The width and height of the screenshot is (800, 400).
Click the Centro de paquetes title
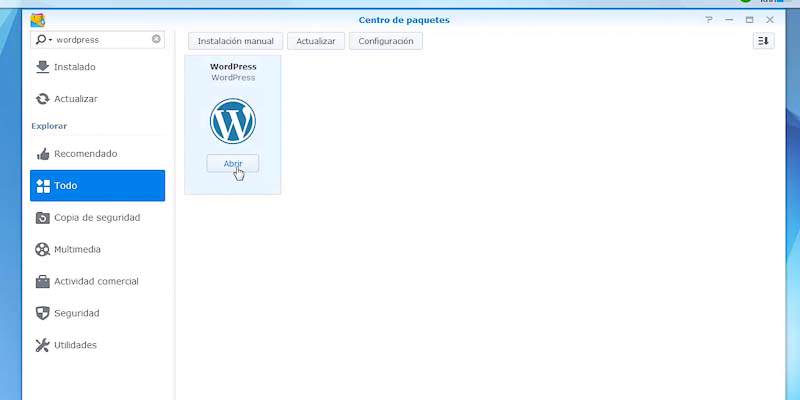point(404,20)
